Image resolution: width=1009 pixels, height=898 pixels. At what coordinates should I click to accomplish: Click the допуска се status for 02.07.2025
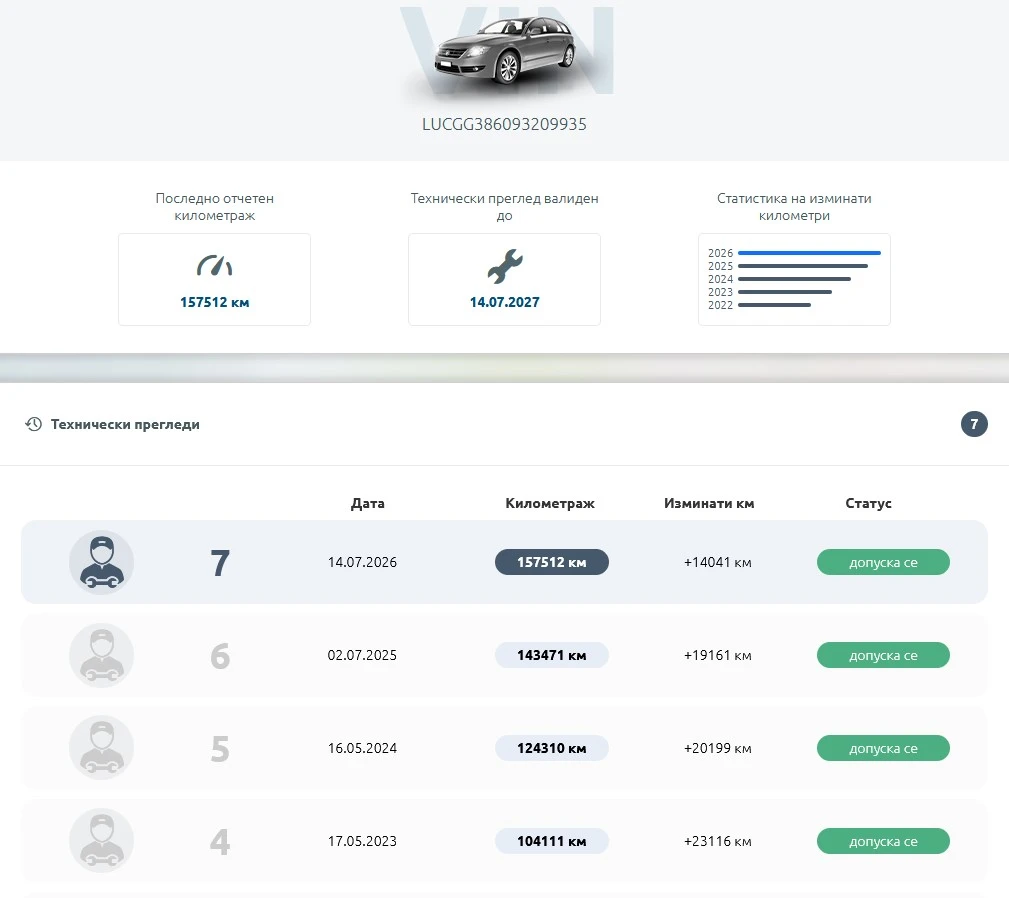click(x=883, y=655)
